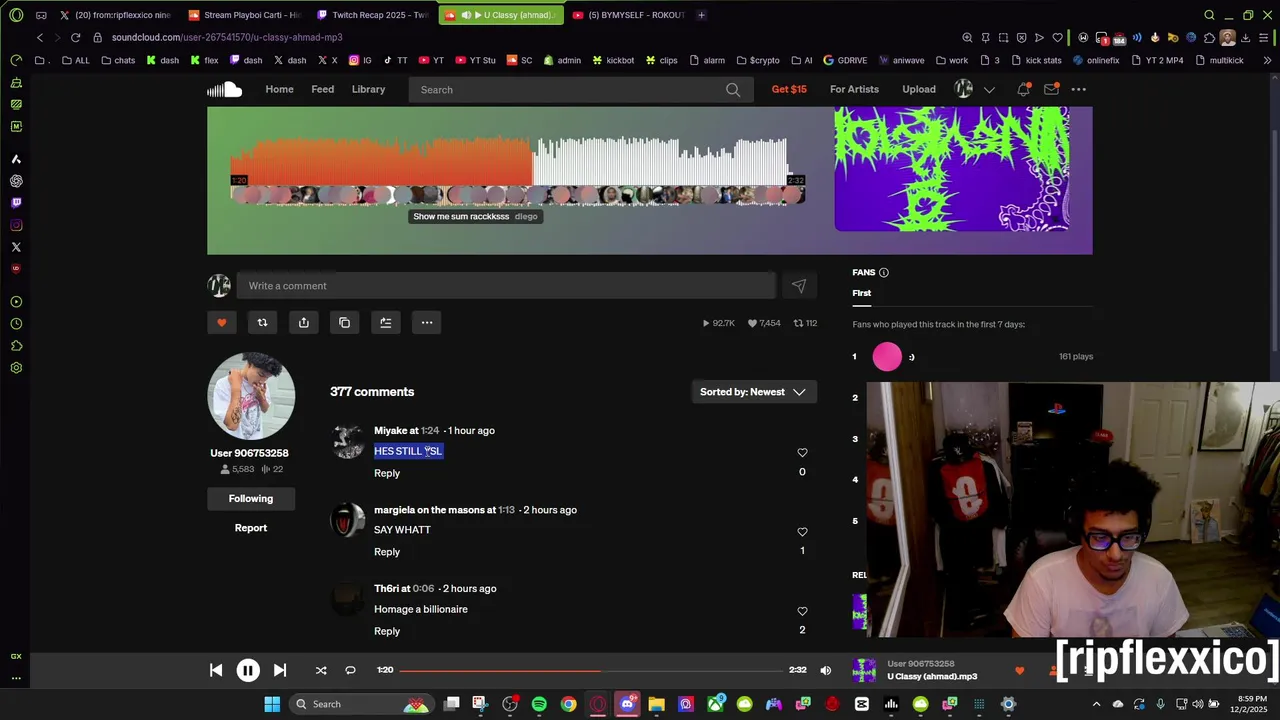Open Sorted by Newest dropdown
This screenshot has height=720, width=1280.
tap(754, 392)
